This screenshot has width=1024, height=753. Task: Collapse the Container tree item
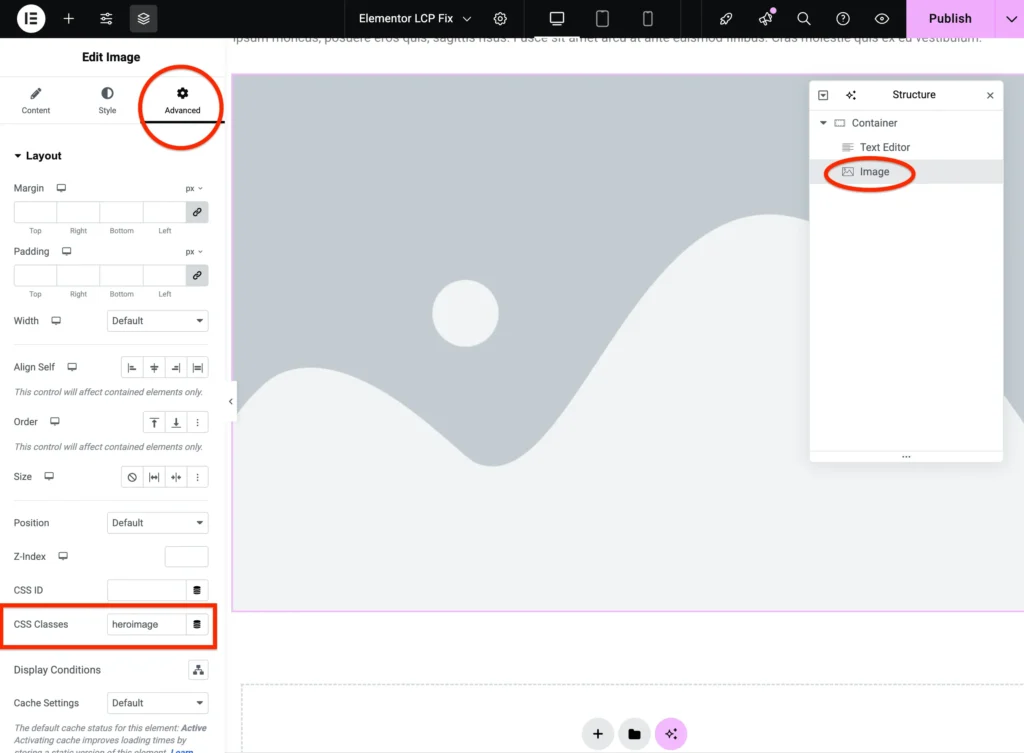click(x=823, y=122)
